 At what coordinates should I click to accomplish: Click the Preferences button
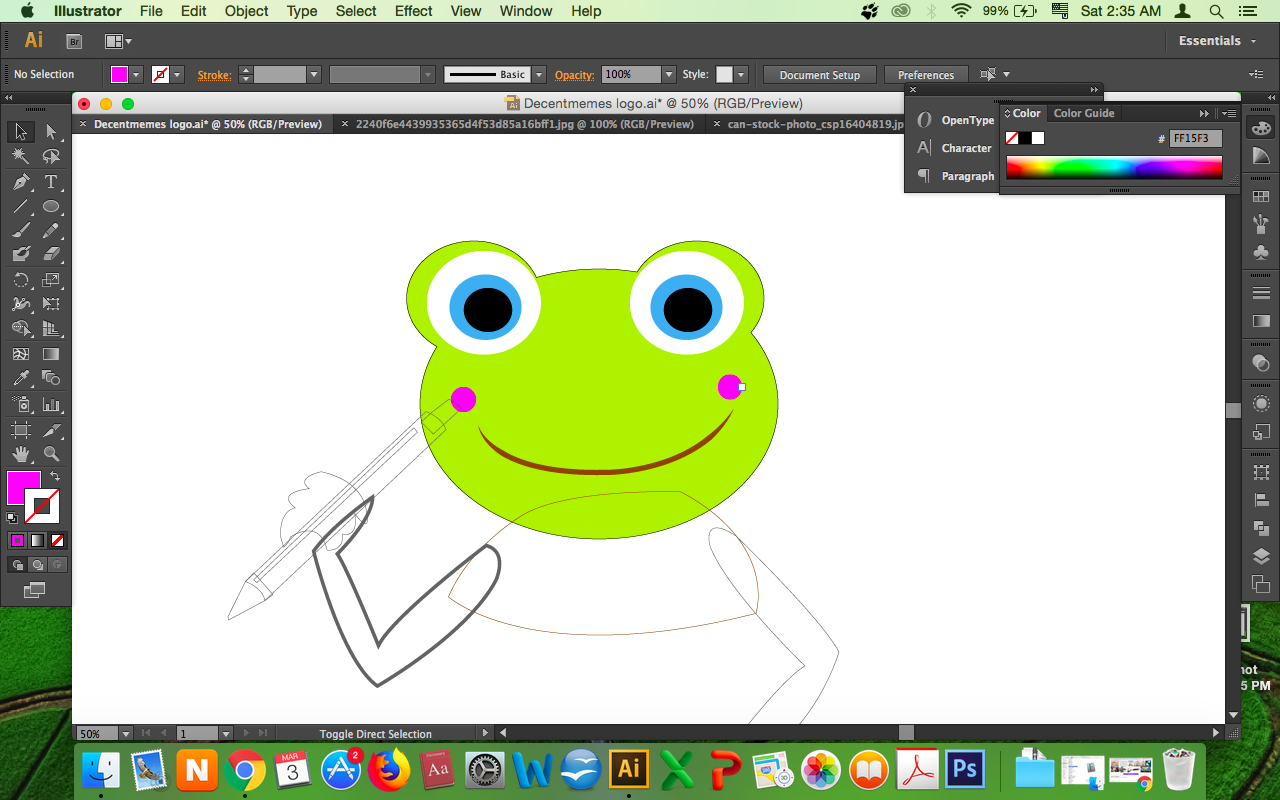tap(926, 75)
